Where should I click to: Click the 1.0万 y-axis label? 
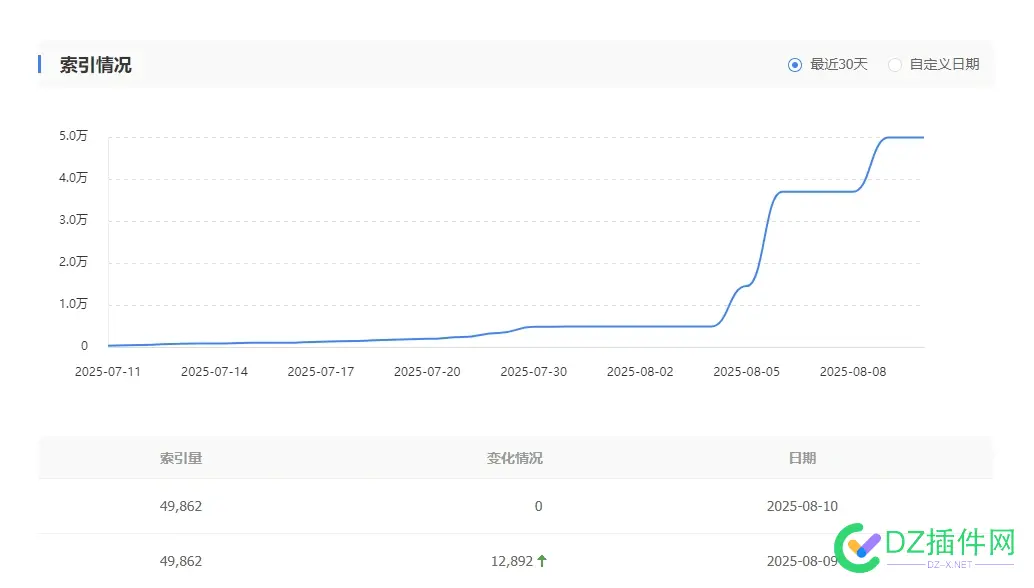pos(73,304)
